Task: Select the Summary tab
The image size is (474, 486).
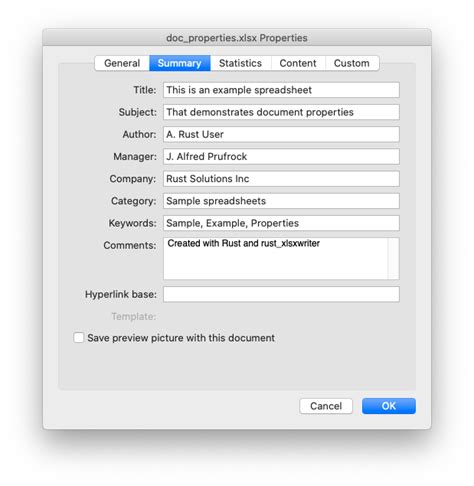Action: coord(180,63)
